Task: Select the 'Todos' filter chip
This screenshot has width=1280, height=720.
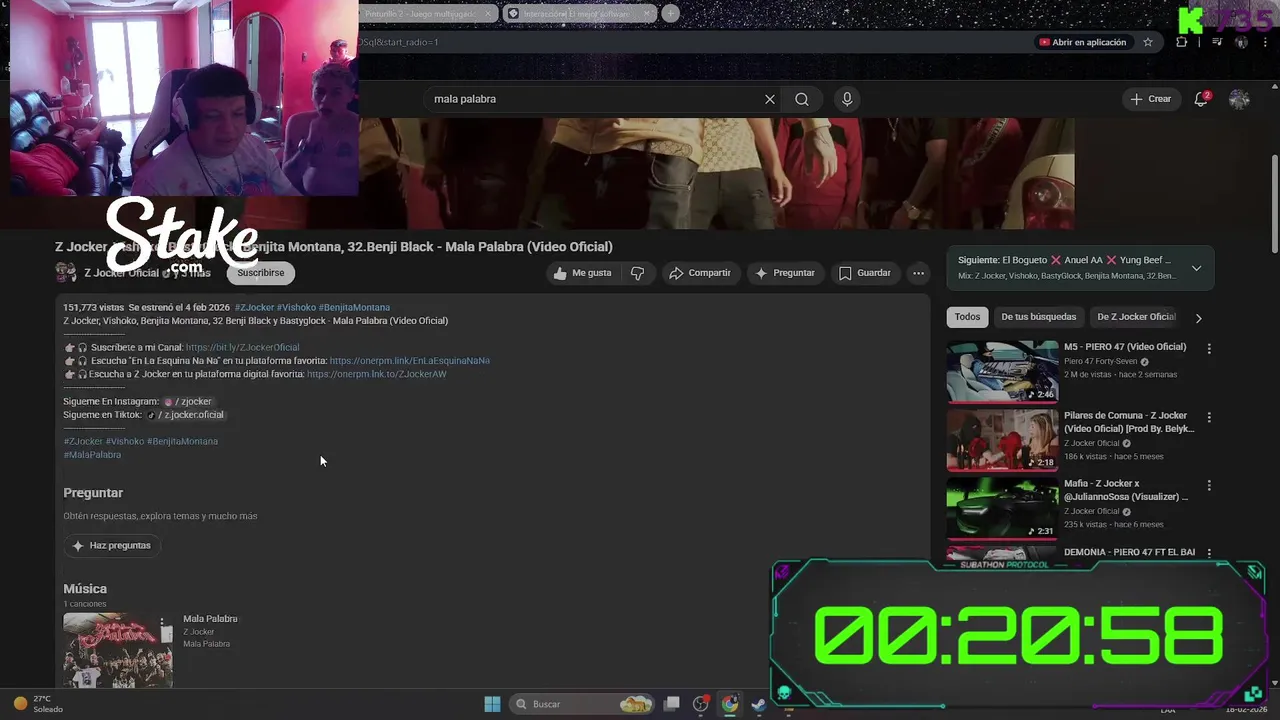Action: [967, 317]
